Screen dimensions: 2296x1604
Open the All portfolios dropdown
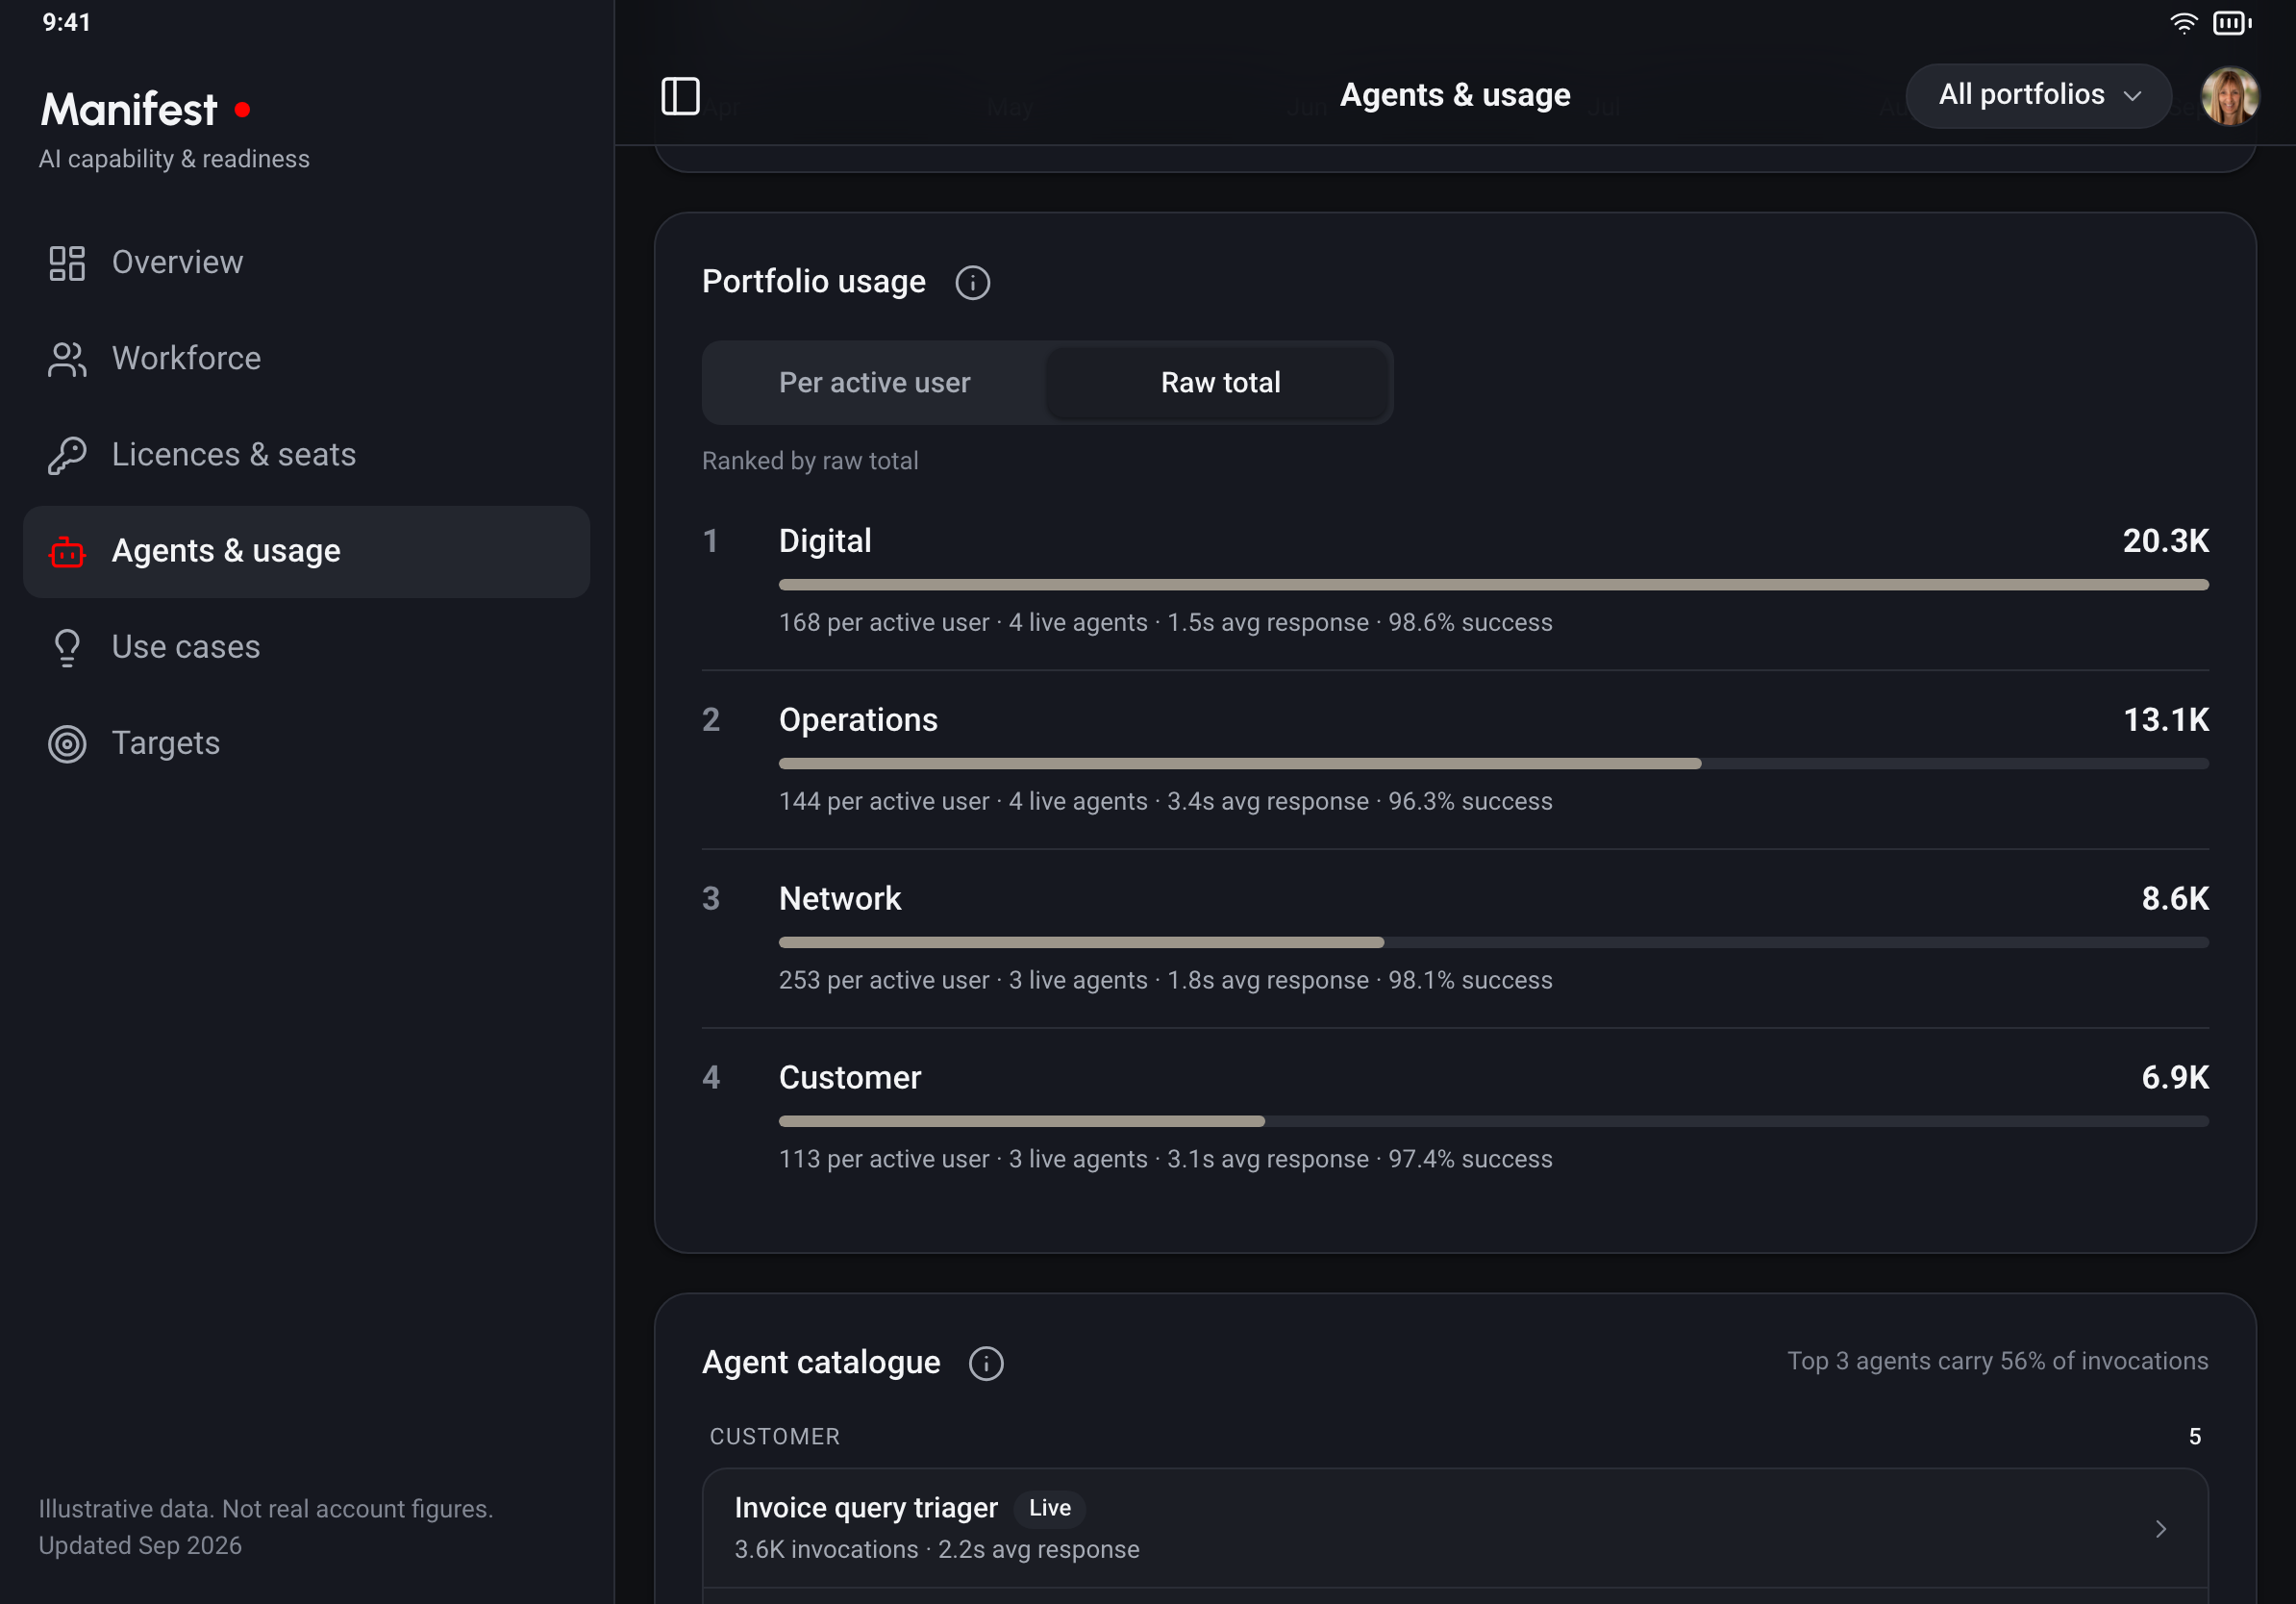click(x=2038, y=95)
